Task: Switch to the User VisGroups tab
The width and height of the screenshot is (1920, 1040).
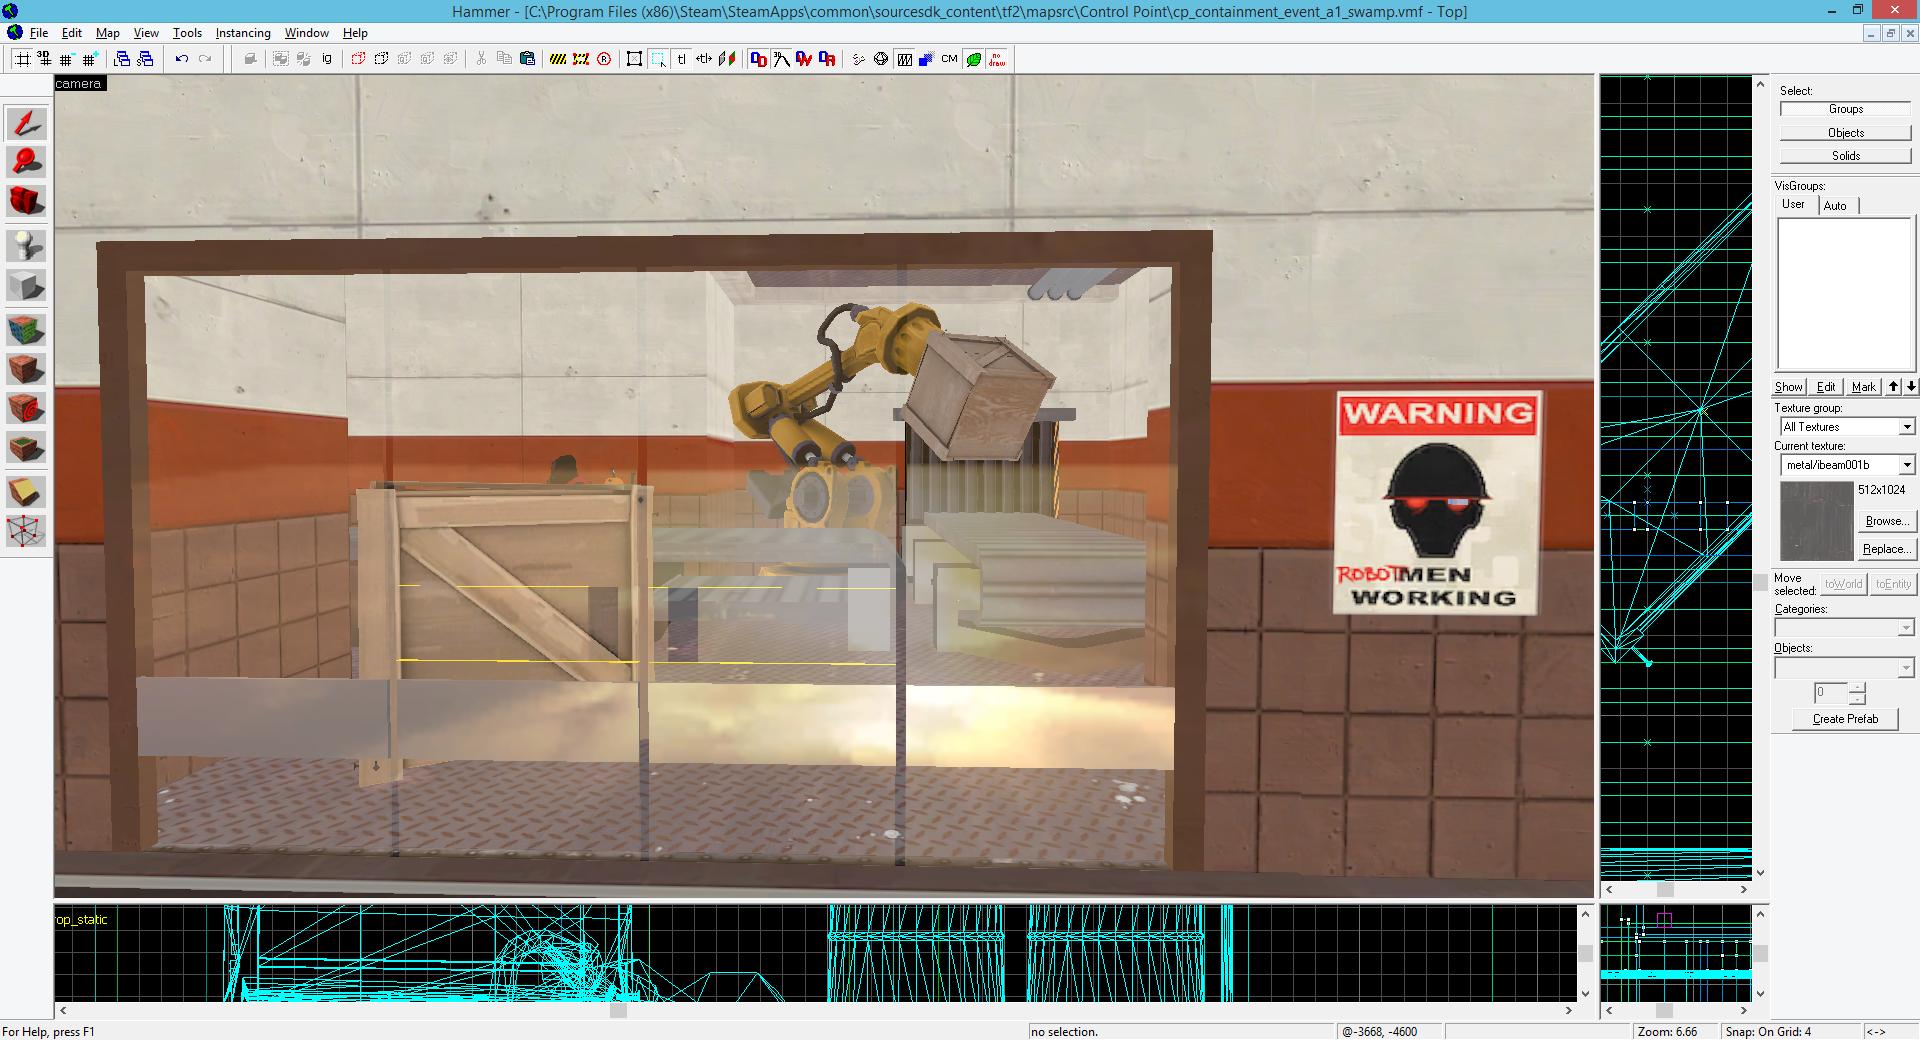Action: click(1794, 204)
